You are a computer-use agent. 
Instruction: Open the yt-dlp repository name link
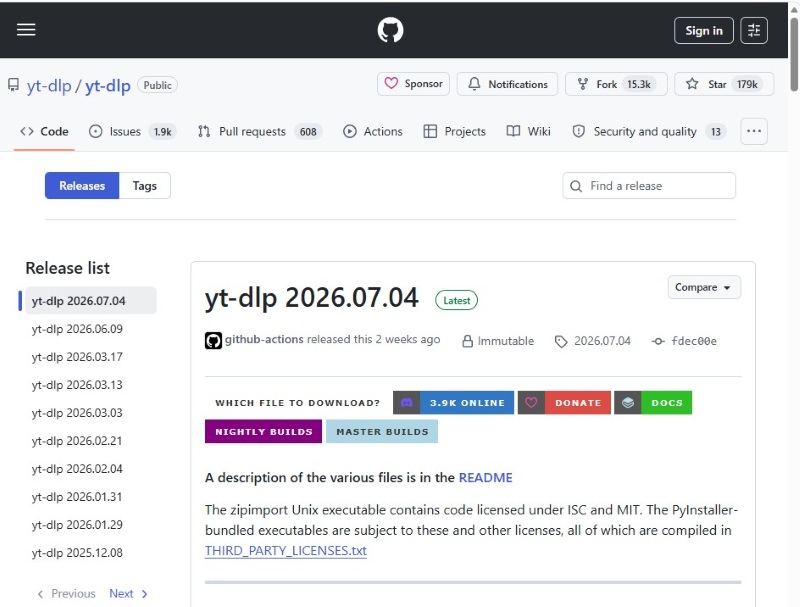(x=108, y=86)
